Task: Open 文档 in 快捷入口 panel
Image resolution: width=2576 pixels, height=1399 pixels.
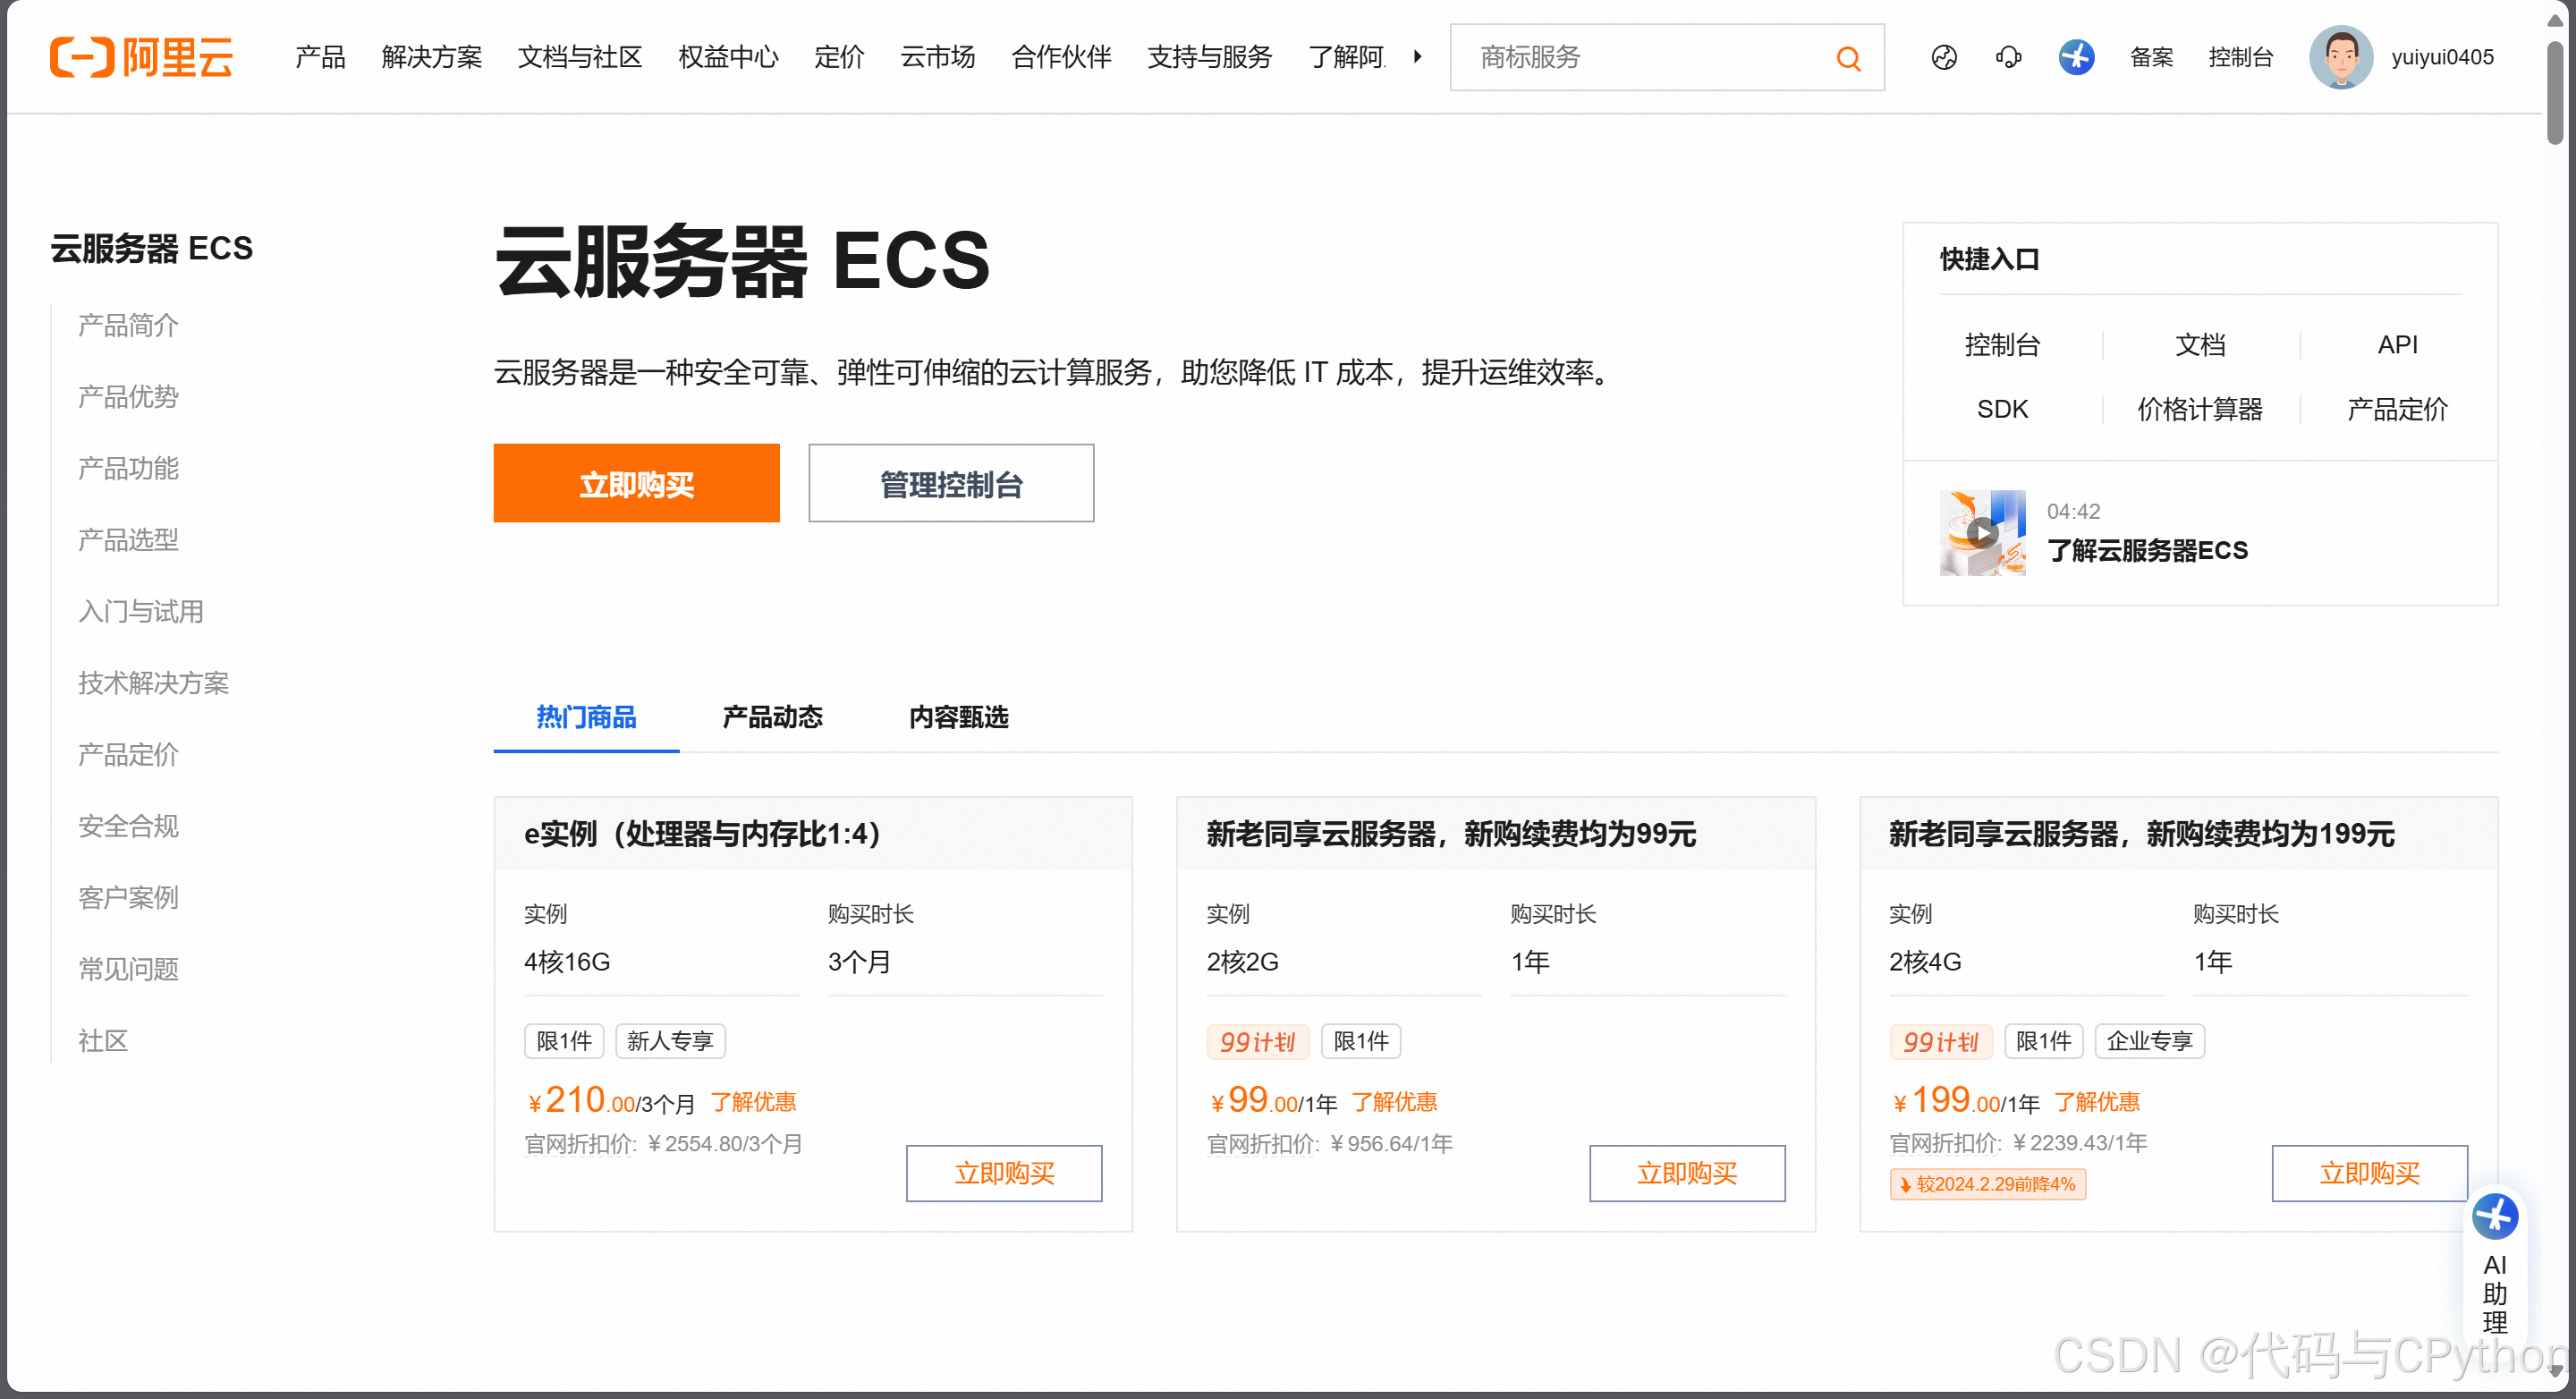Action: pyautogui.click(x=2200, y=345)
